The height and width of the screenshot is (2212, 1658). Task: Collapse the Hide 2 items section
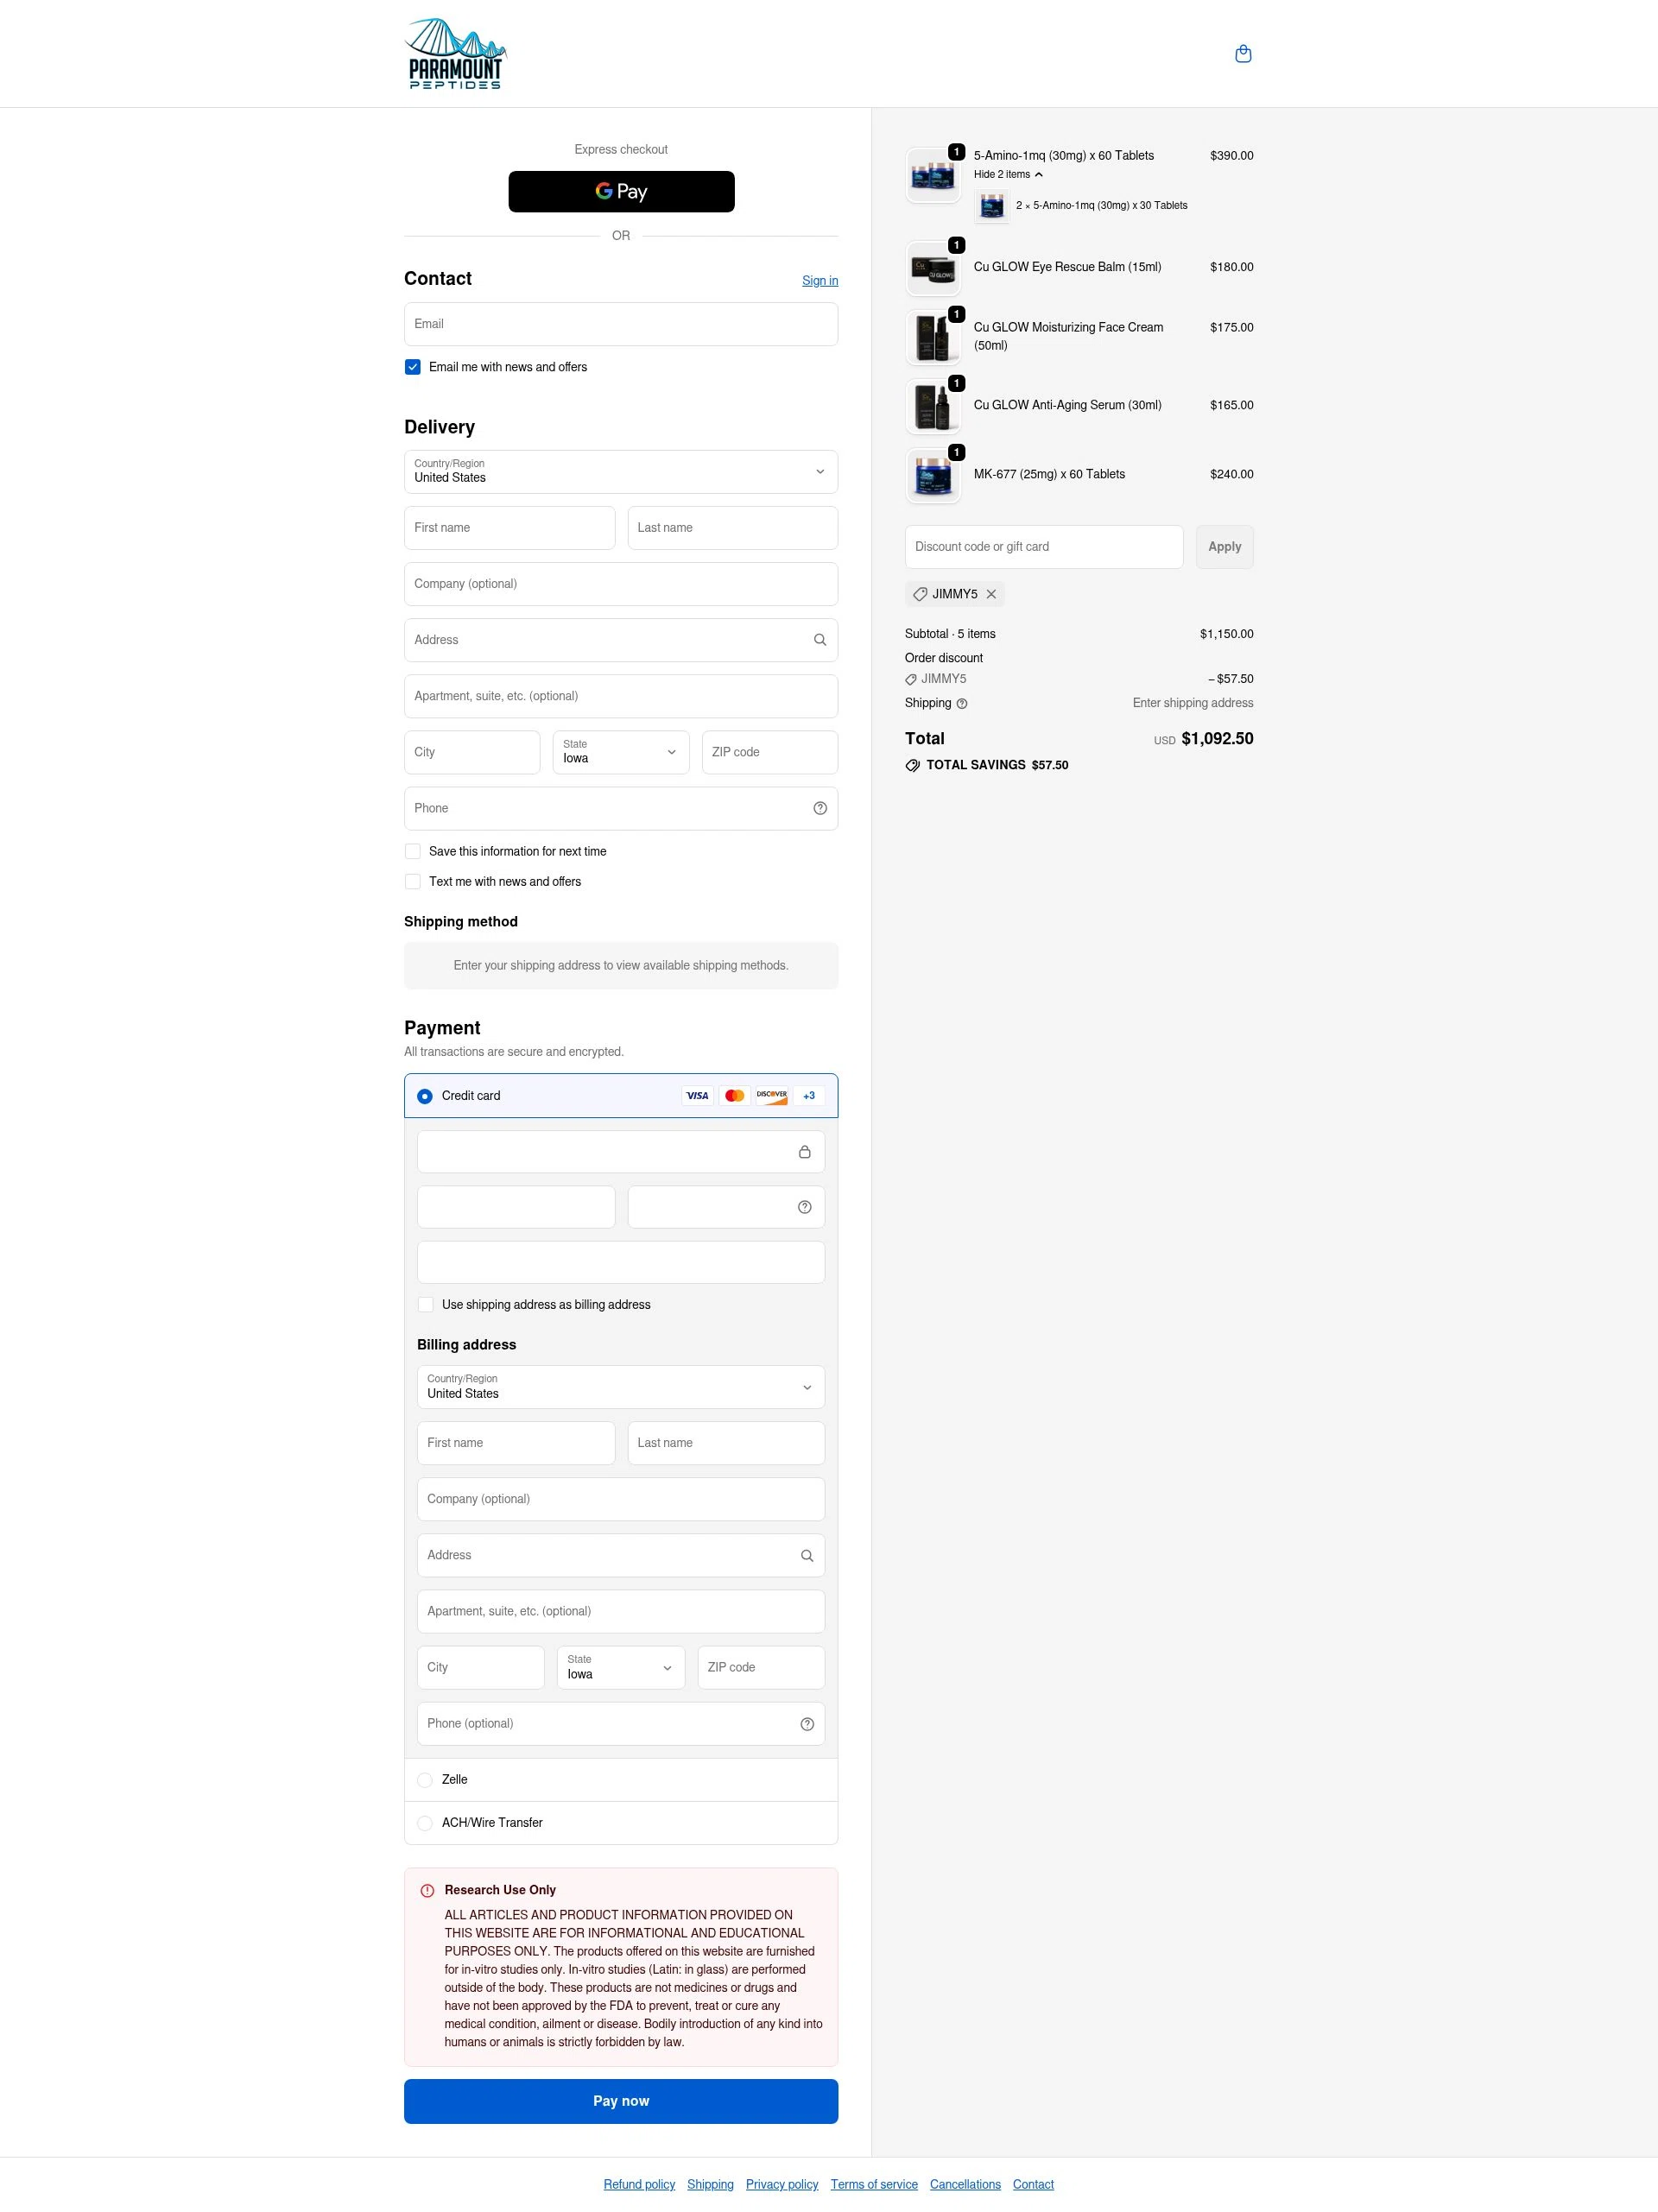pyautogui.click(x=1007, y=174)
